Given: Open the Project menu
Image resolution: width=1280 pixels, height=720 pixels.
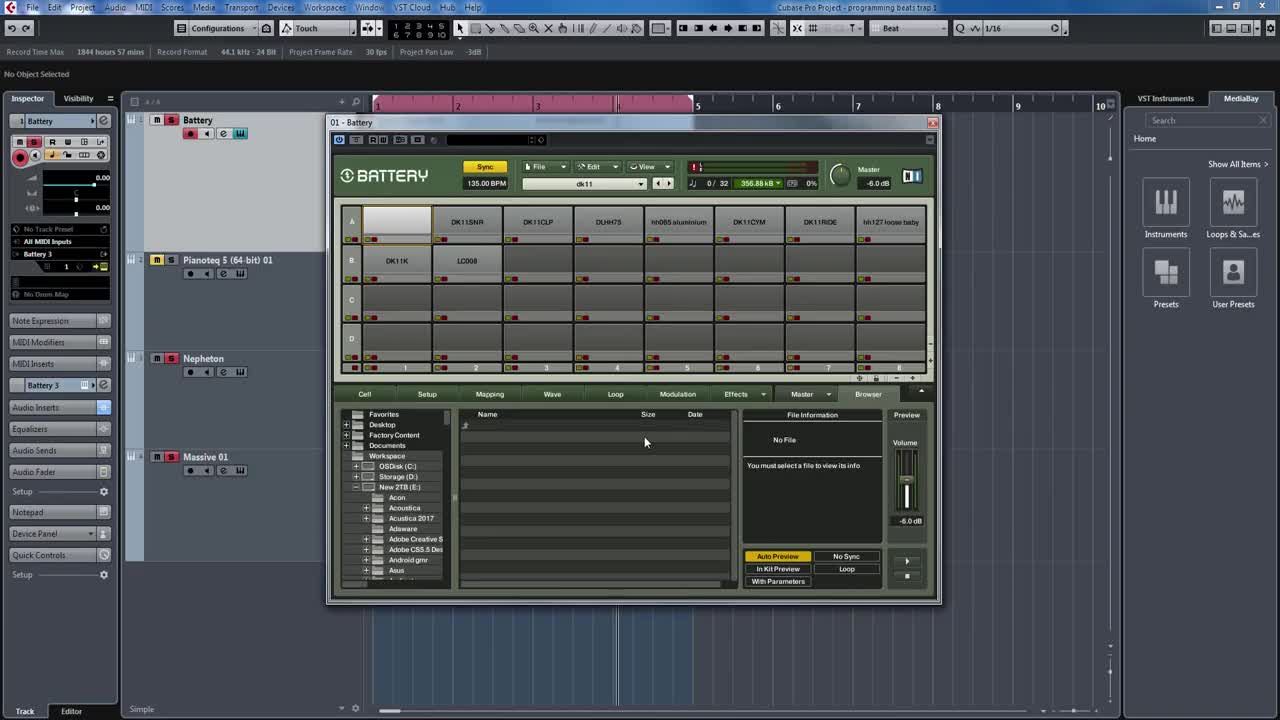Looking at the screenshot, I should 83,7.
